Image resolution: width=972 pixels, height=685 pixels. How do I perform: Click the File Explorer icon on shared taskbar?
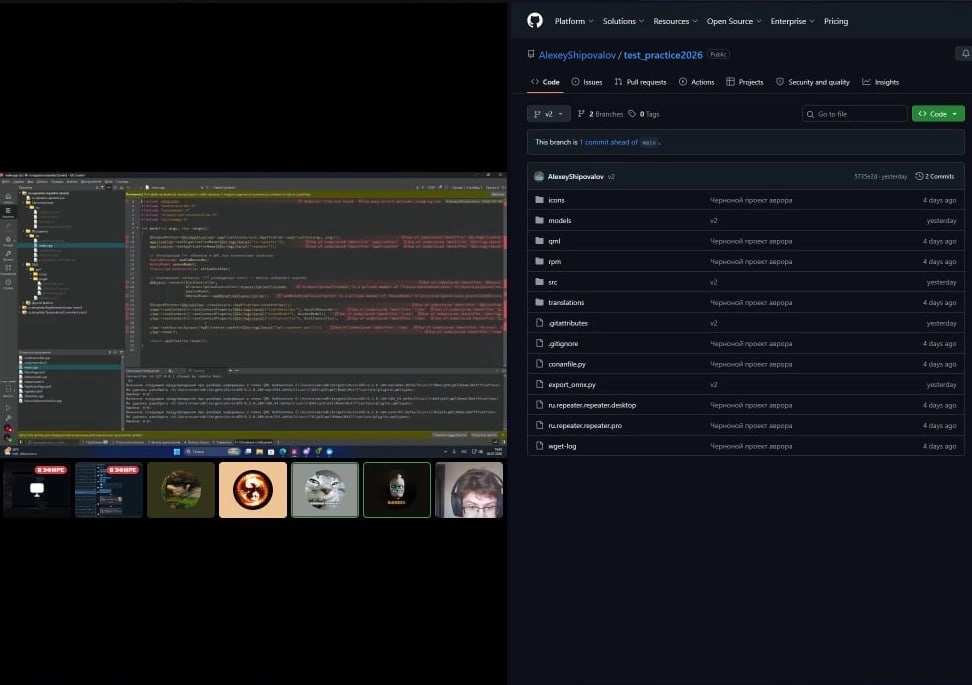(260, 452)
